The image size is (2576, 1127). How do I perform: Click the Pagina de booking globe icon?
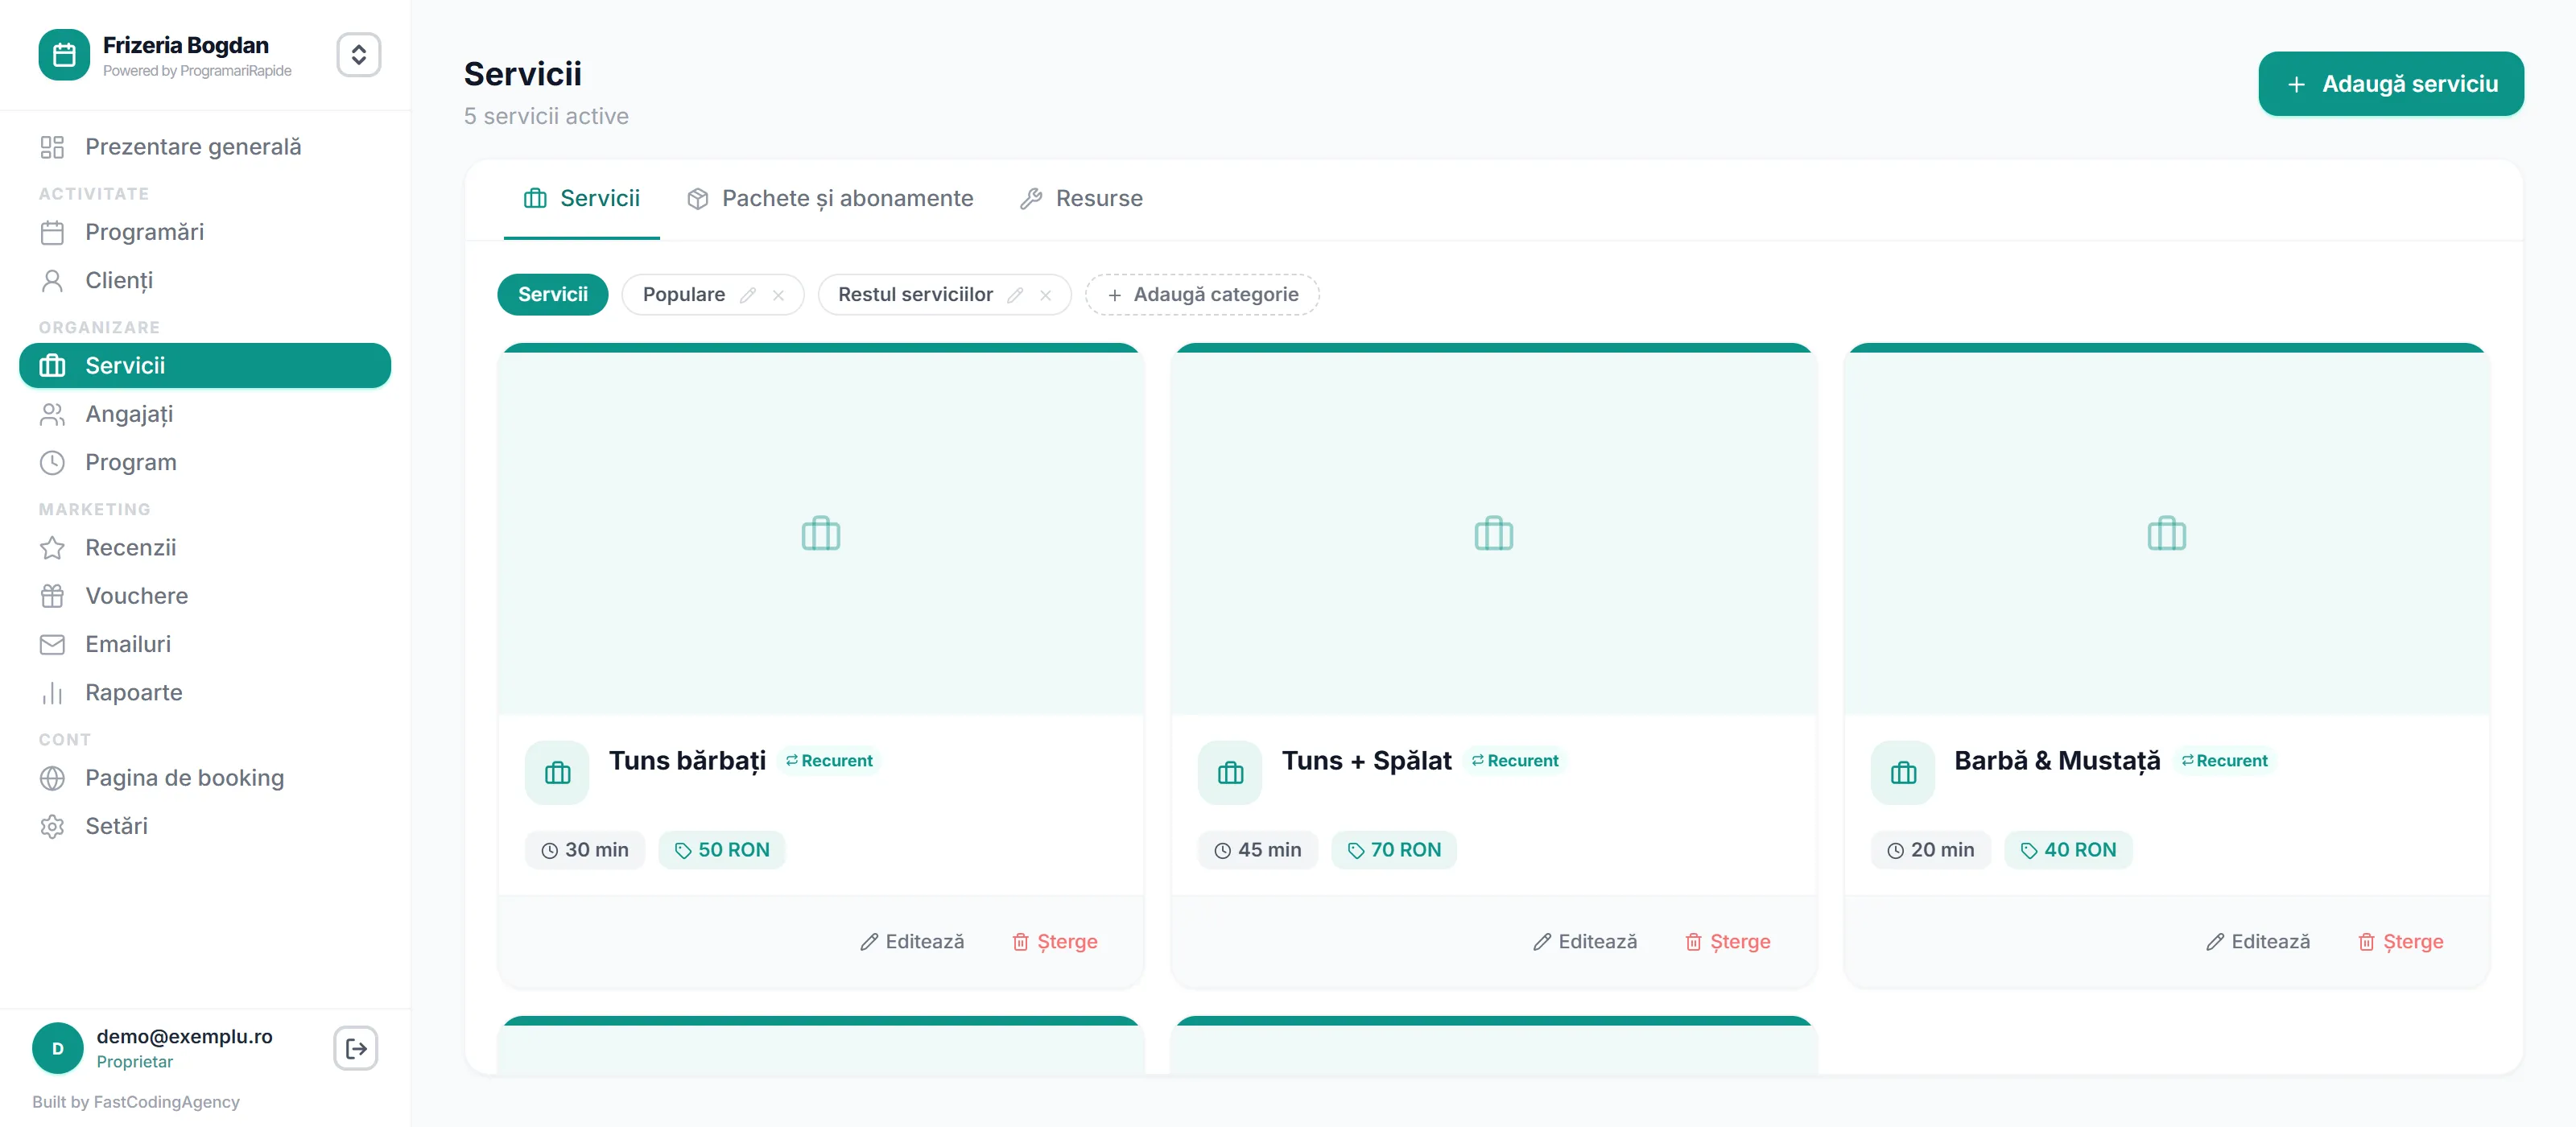tap(52, 778)
